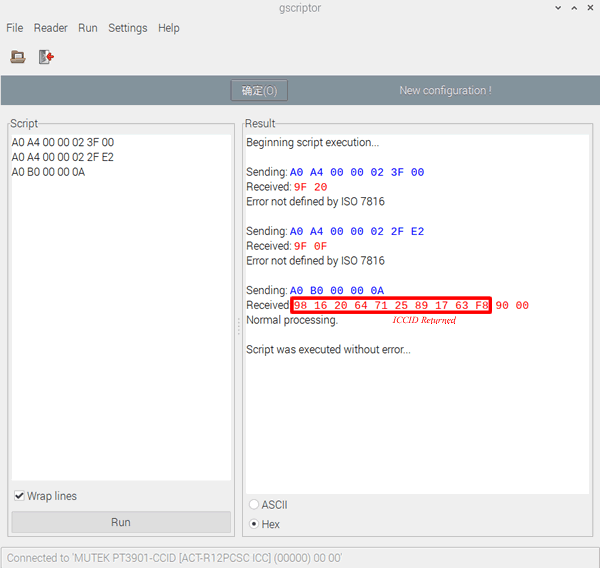
Task: Confirm with the 确定(O) button
Action: tap(259, 90)
